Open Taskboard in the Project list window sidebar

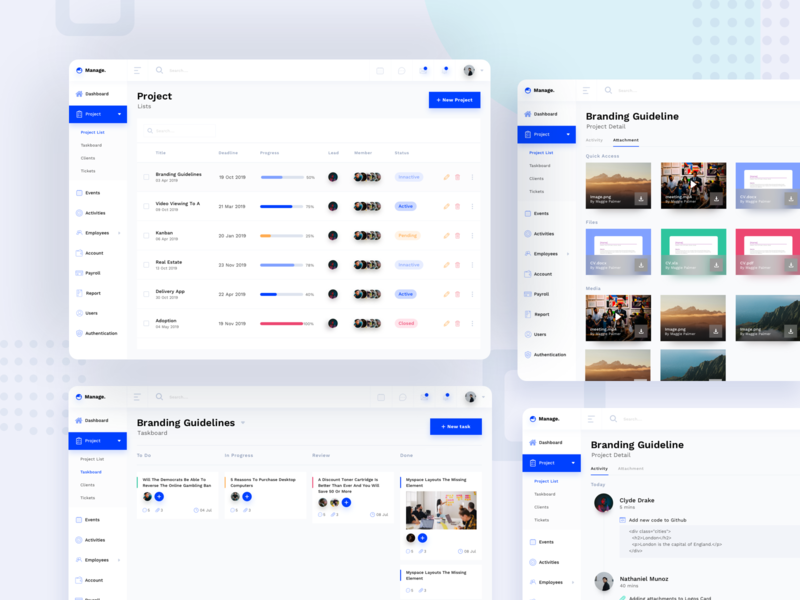91,145
